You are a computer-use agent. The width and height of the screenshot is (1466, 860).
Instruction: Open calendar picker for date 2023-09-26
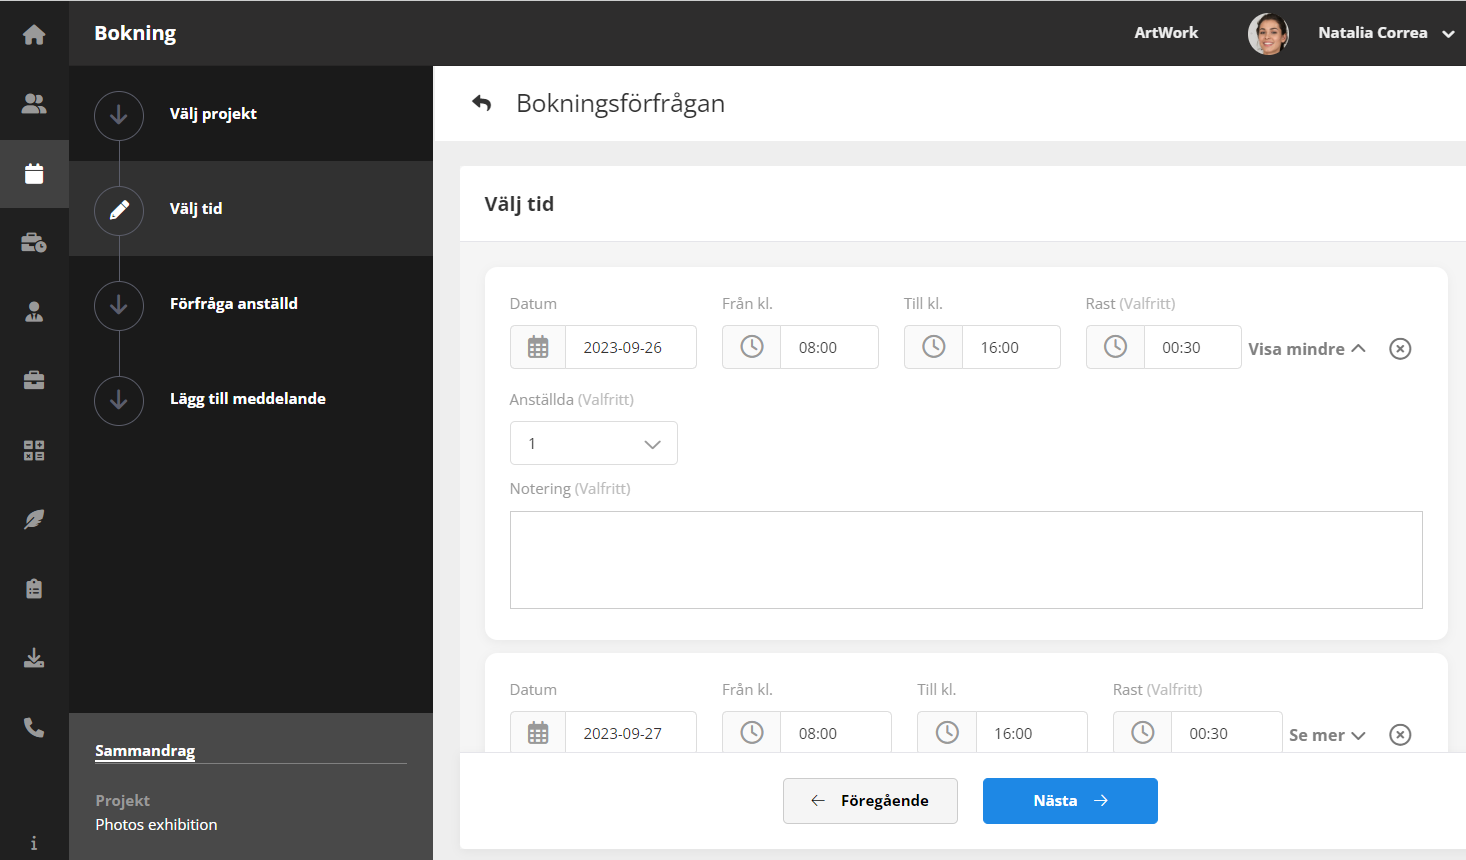538,347
